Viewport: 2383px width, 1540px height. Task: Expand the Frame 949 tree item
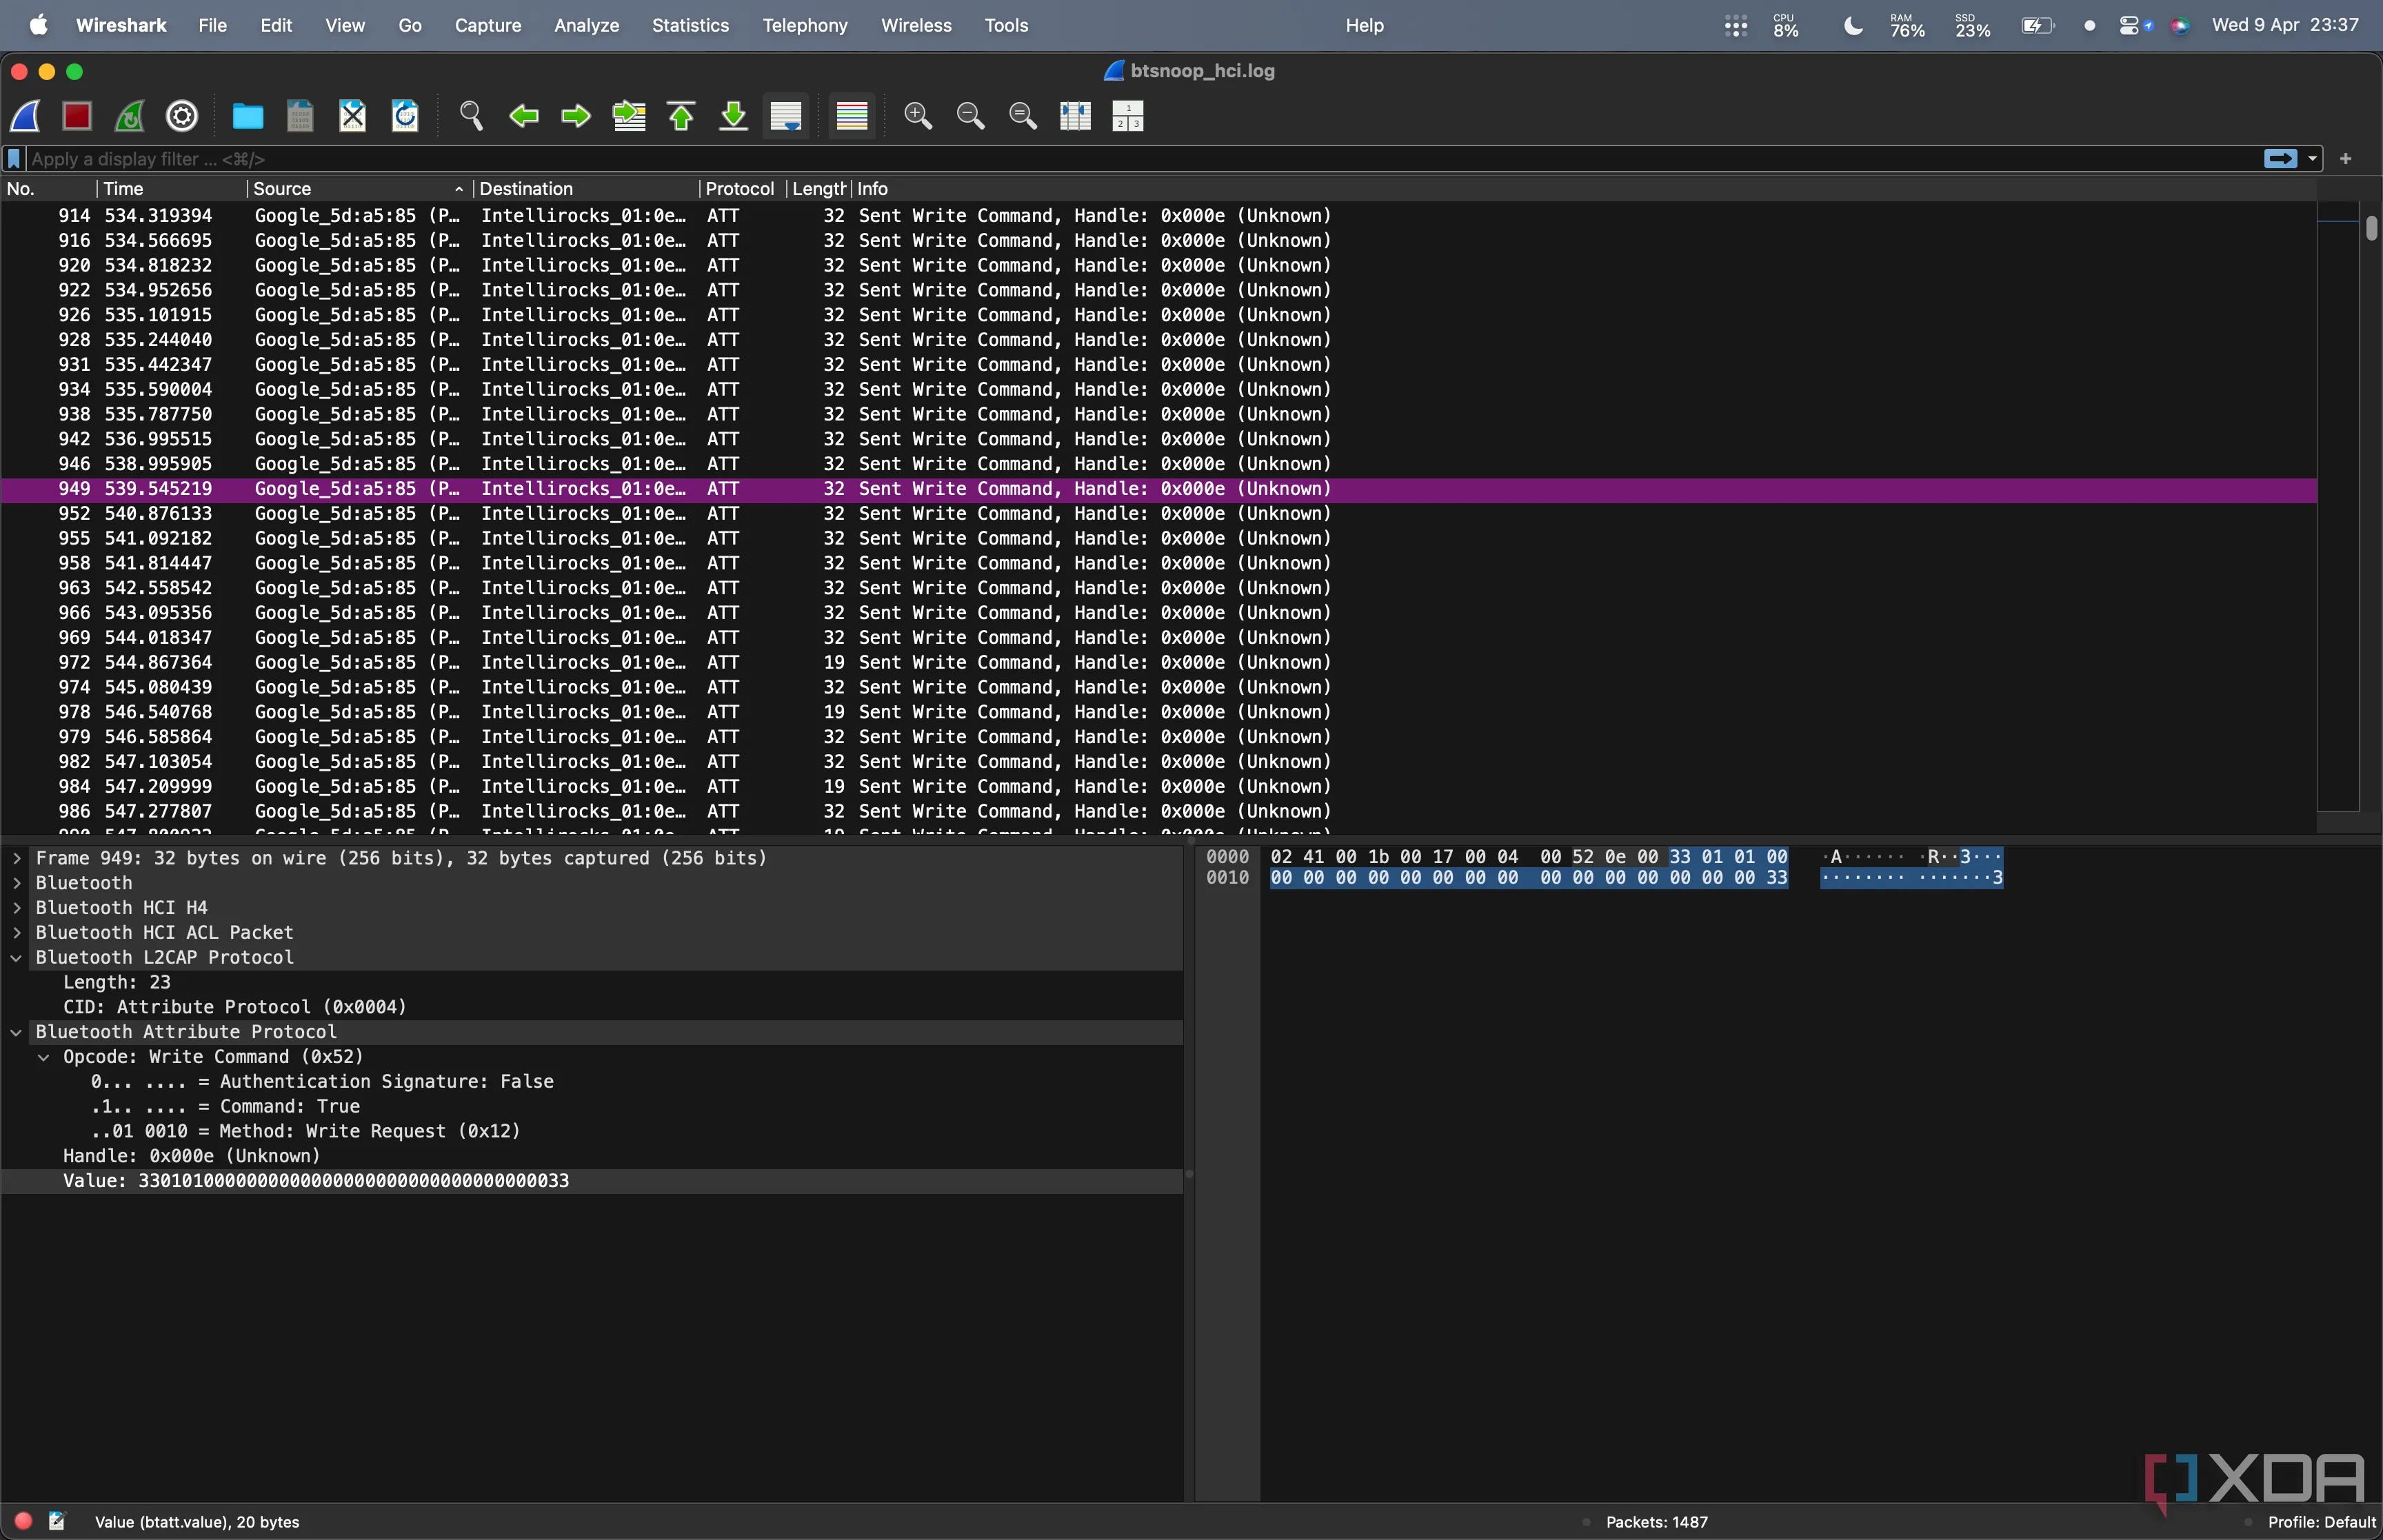click(x=17, y=858)
